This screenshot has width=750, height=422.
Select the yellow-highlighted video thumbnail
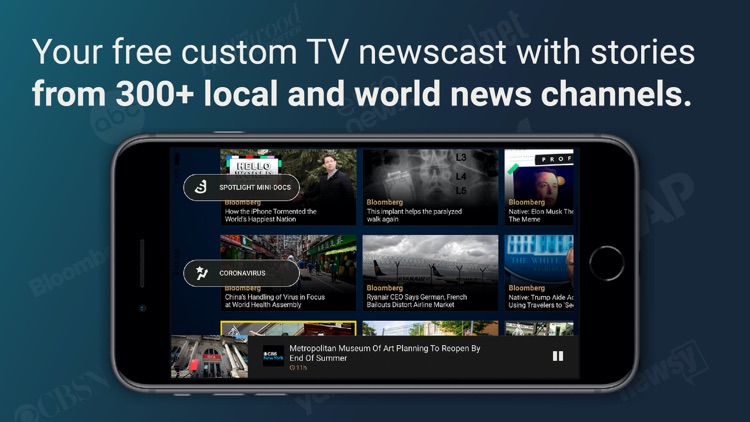(x=288, y=329)
